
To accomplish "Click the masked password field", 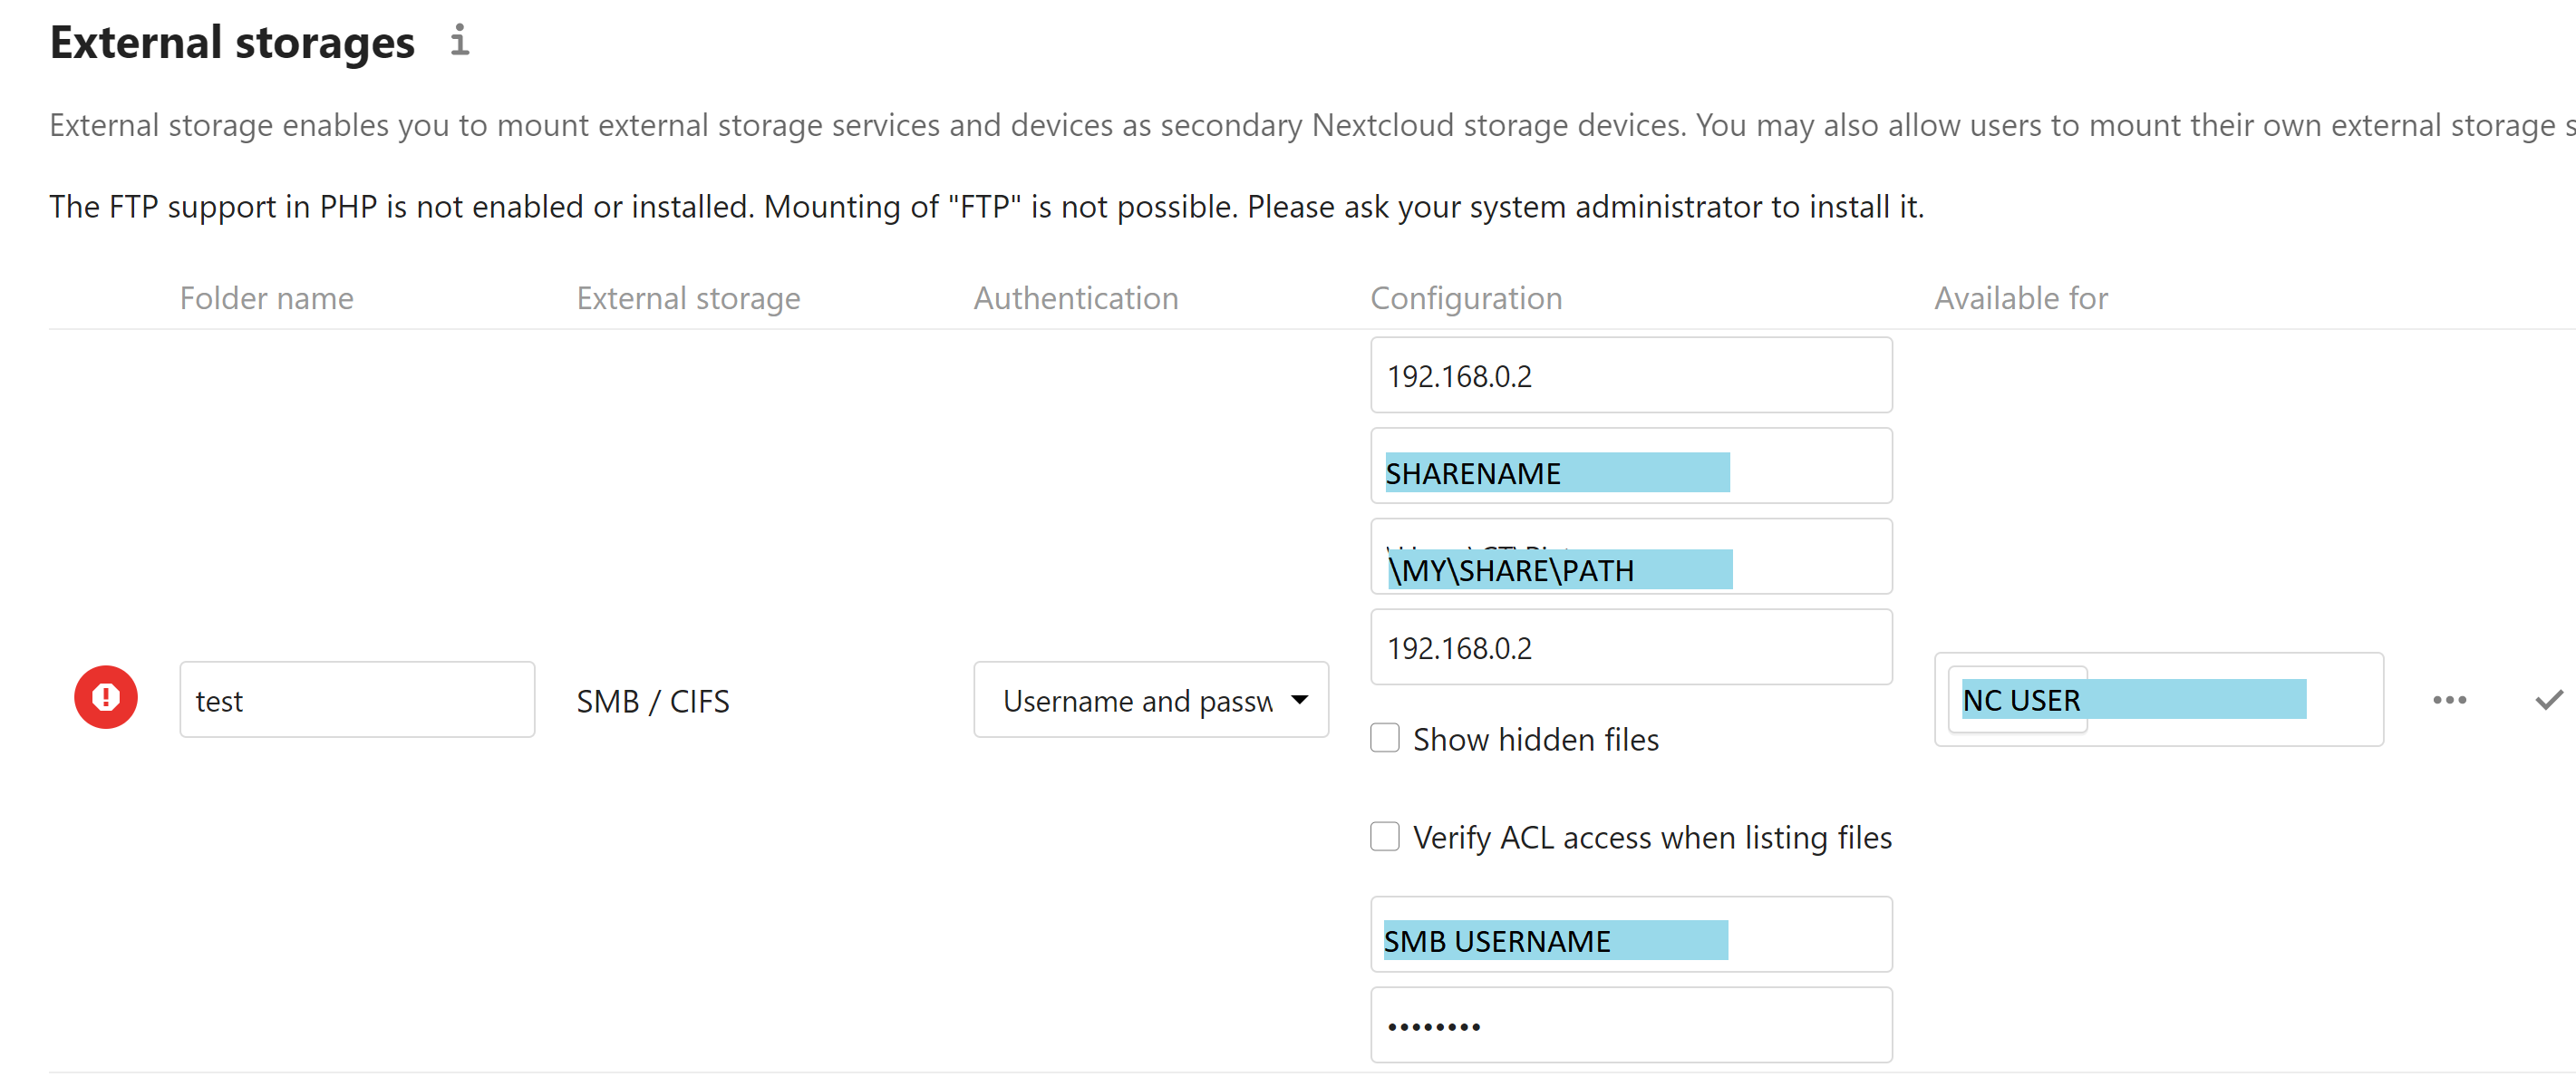I will tap(1630, 1024).
